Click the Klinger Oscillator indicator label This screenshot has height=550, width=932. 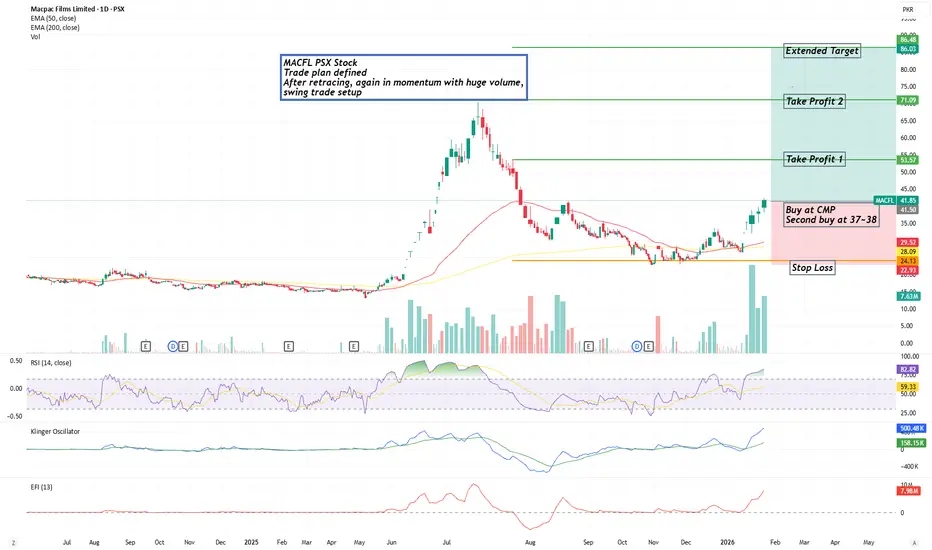[55, 432]
